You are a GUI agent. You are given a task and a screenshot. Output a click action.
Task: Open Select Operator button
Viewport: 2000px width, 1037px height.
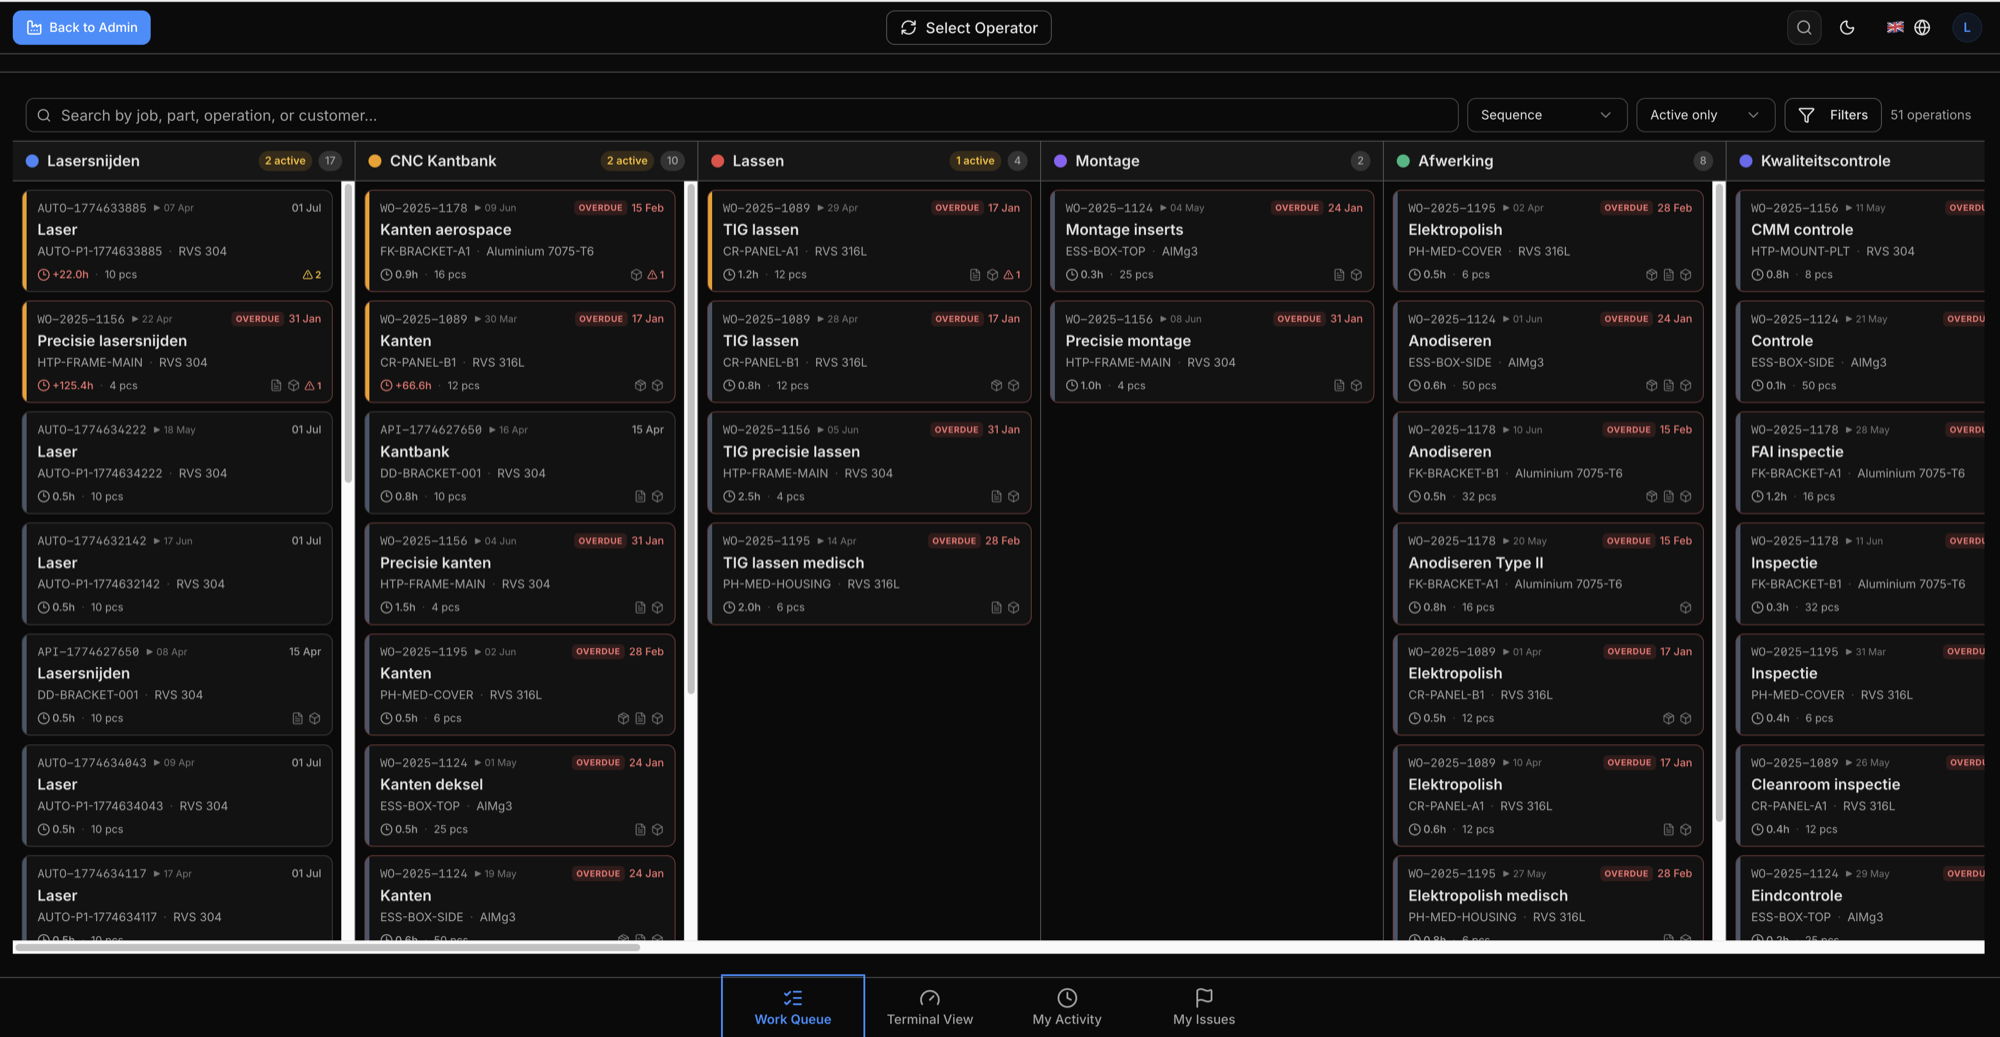(968, 28)
